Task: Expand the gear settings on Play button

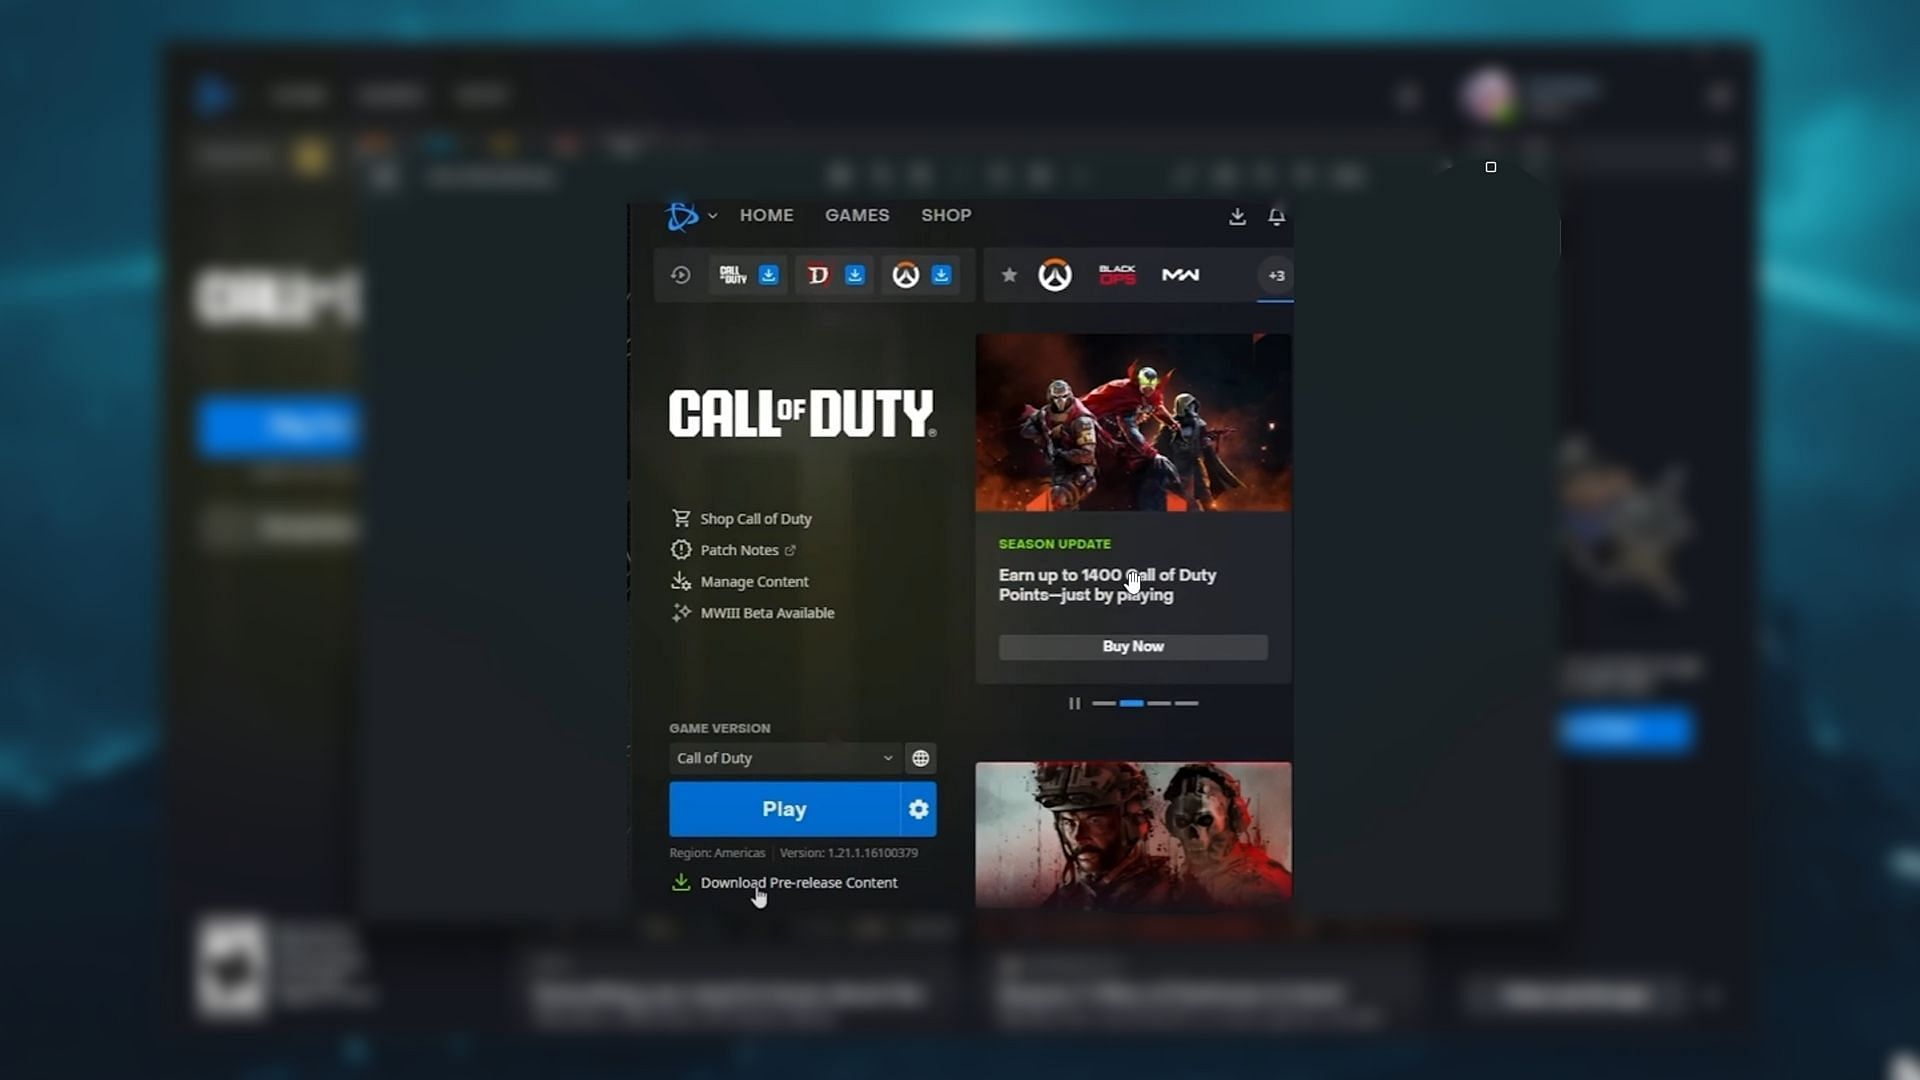Action: (919, 810)
